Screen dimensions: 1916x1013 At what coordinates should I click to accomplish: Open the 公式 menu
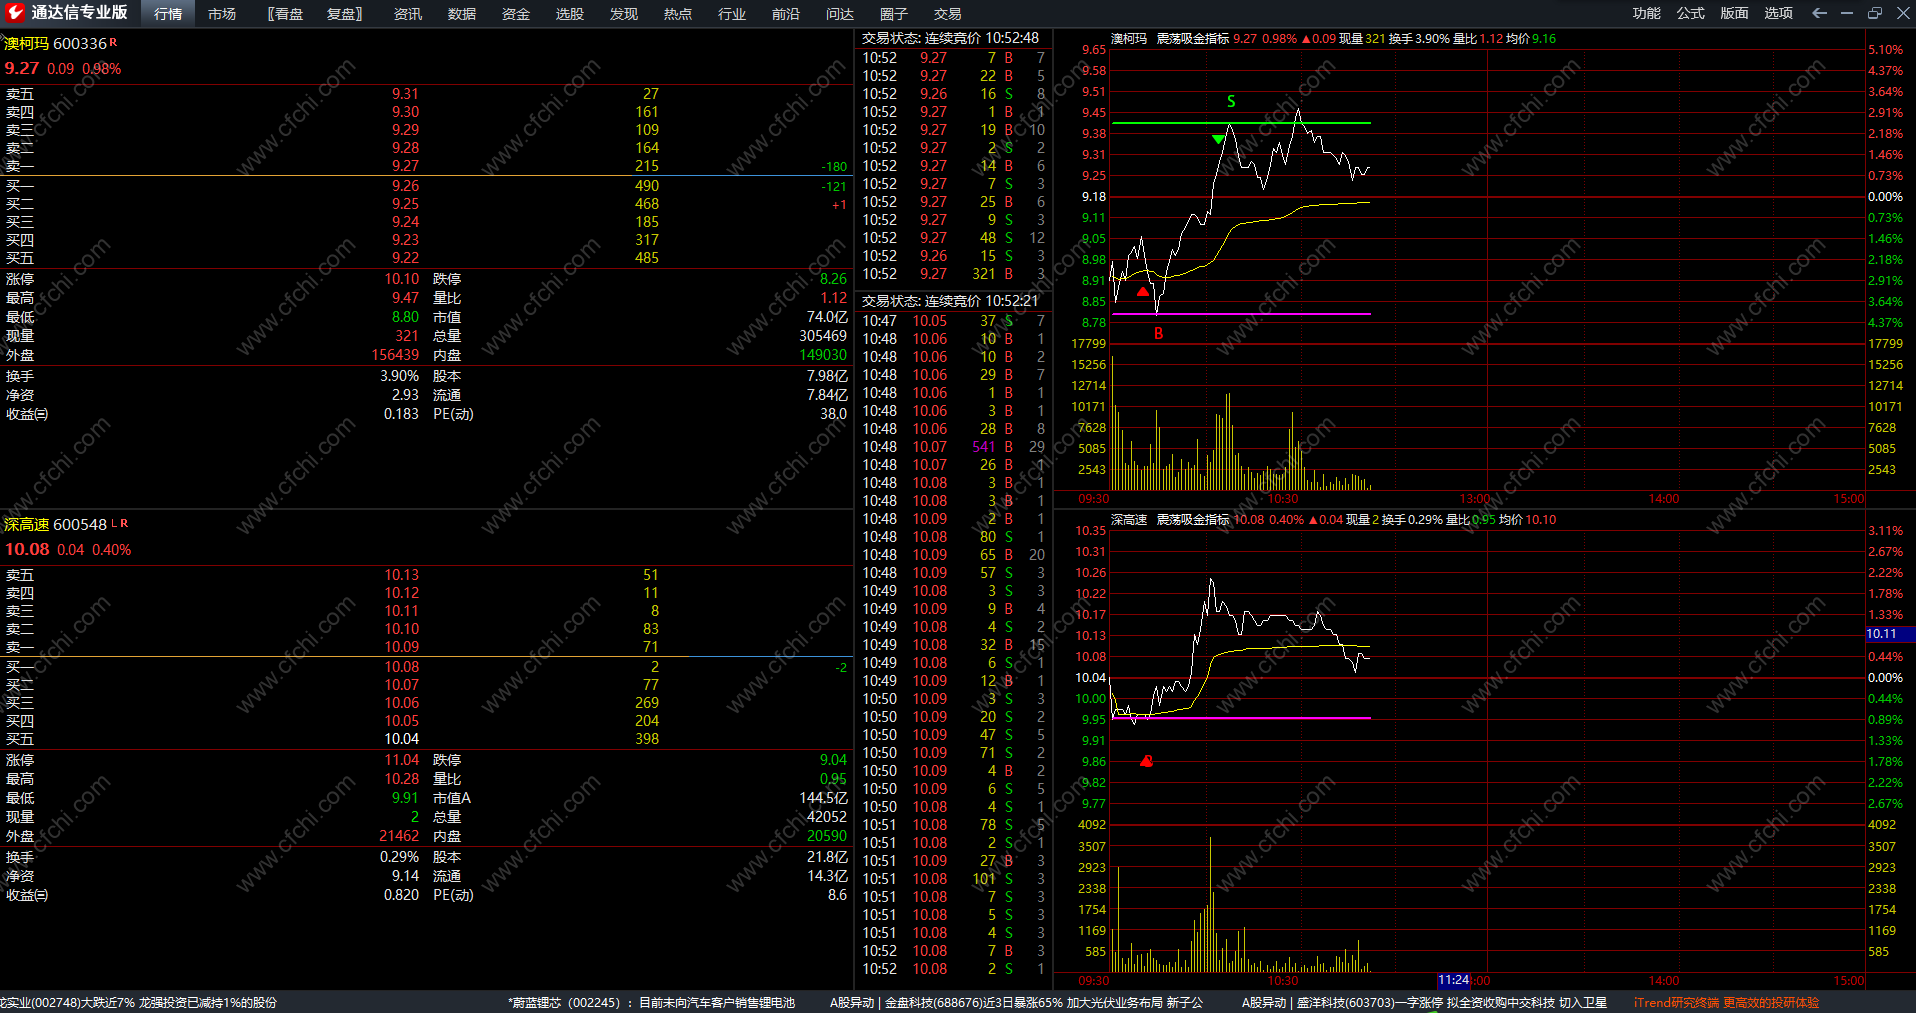[1690, 13]
